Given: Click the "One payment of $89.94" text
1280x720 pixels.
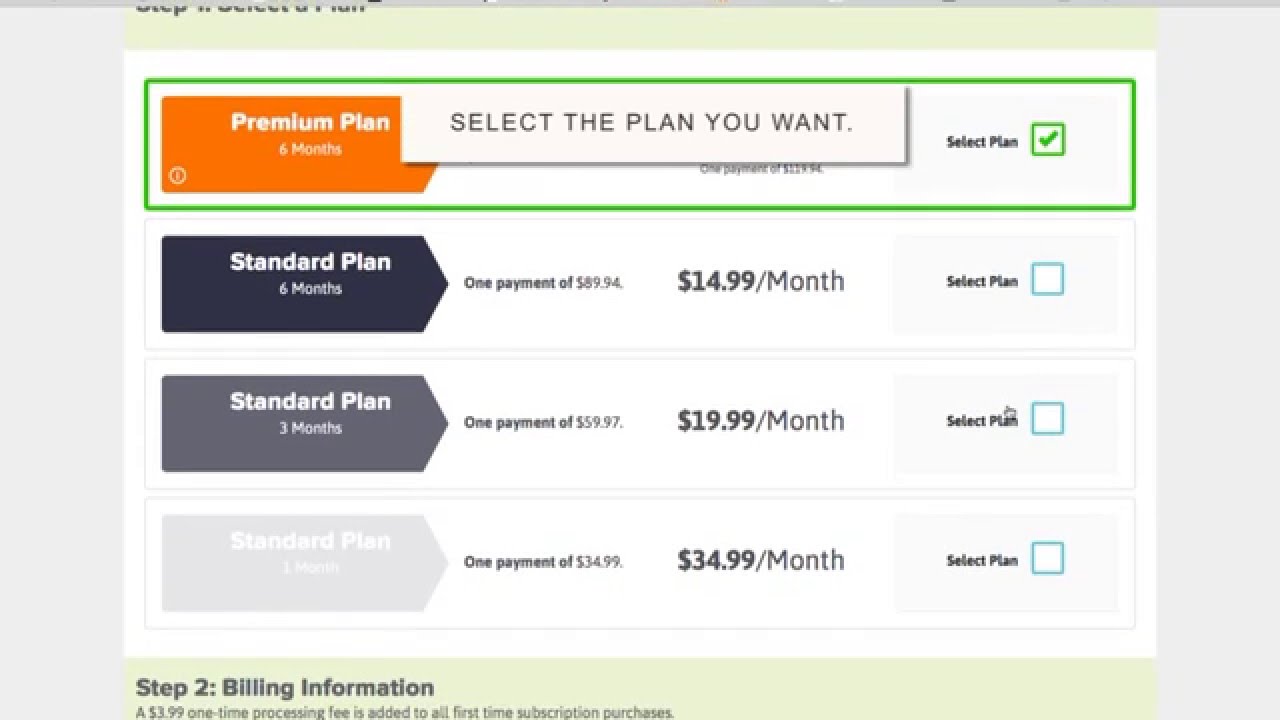Looking at the screenshot, I should tap(543, 283).
